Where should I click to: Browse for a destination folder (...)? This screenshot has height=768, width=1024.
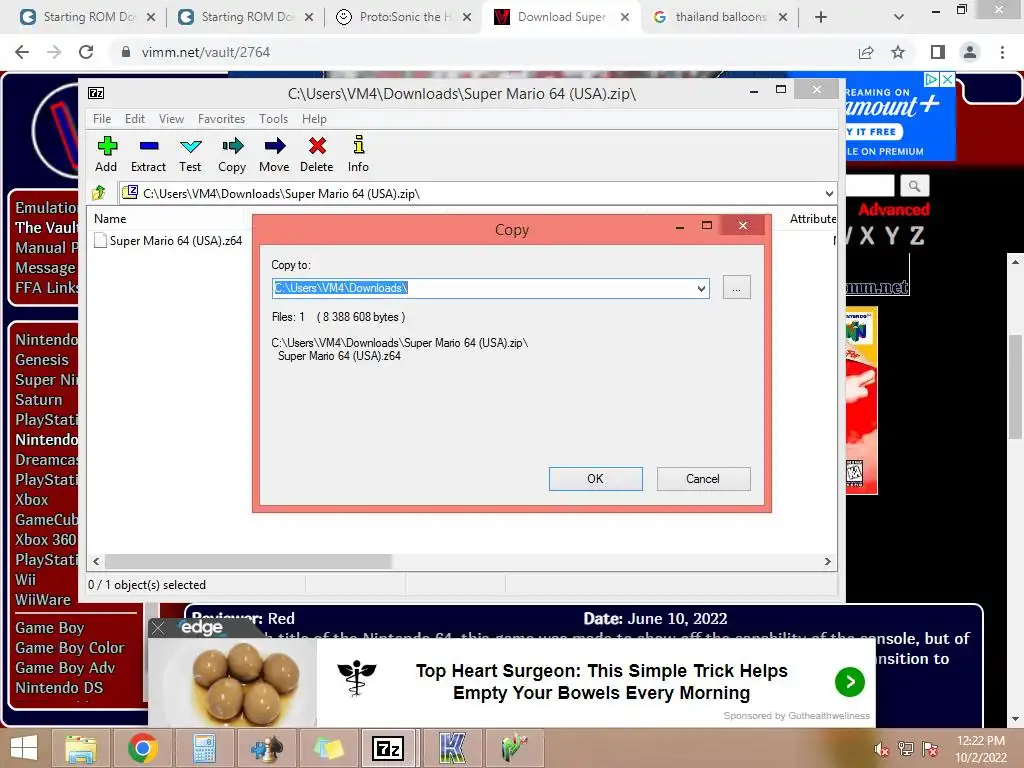(x=737, y=287)
